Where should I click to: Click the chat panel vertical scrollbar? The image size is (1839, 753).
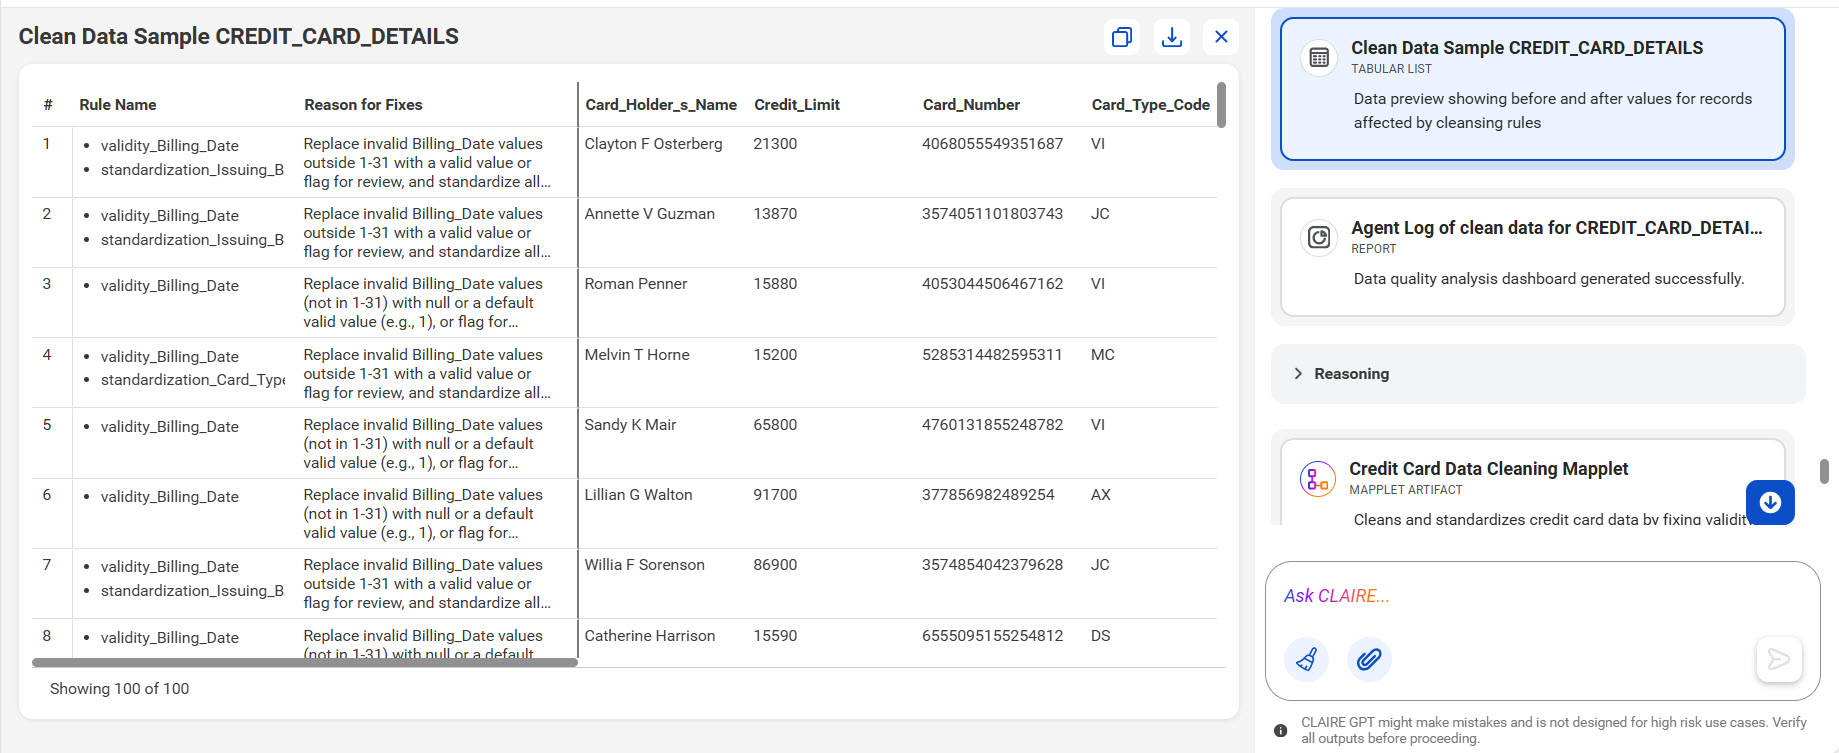click(x=1824, y=472)
